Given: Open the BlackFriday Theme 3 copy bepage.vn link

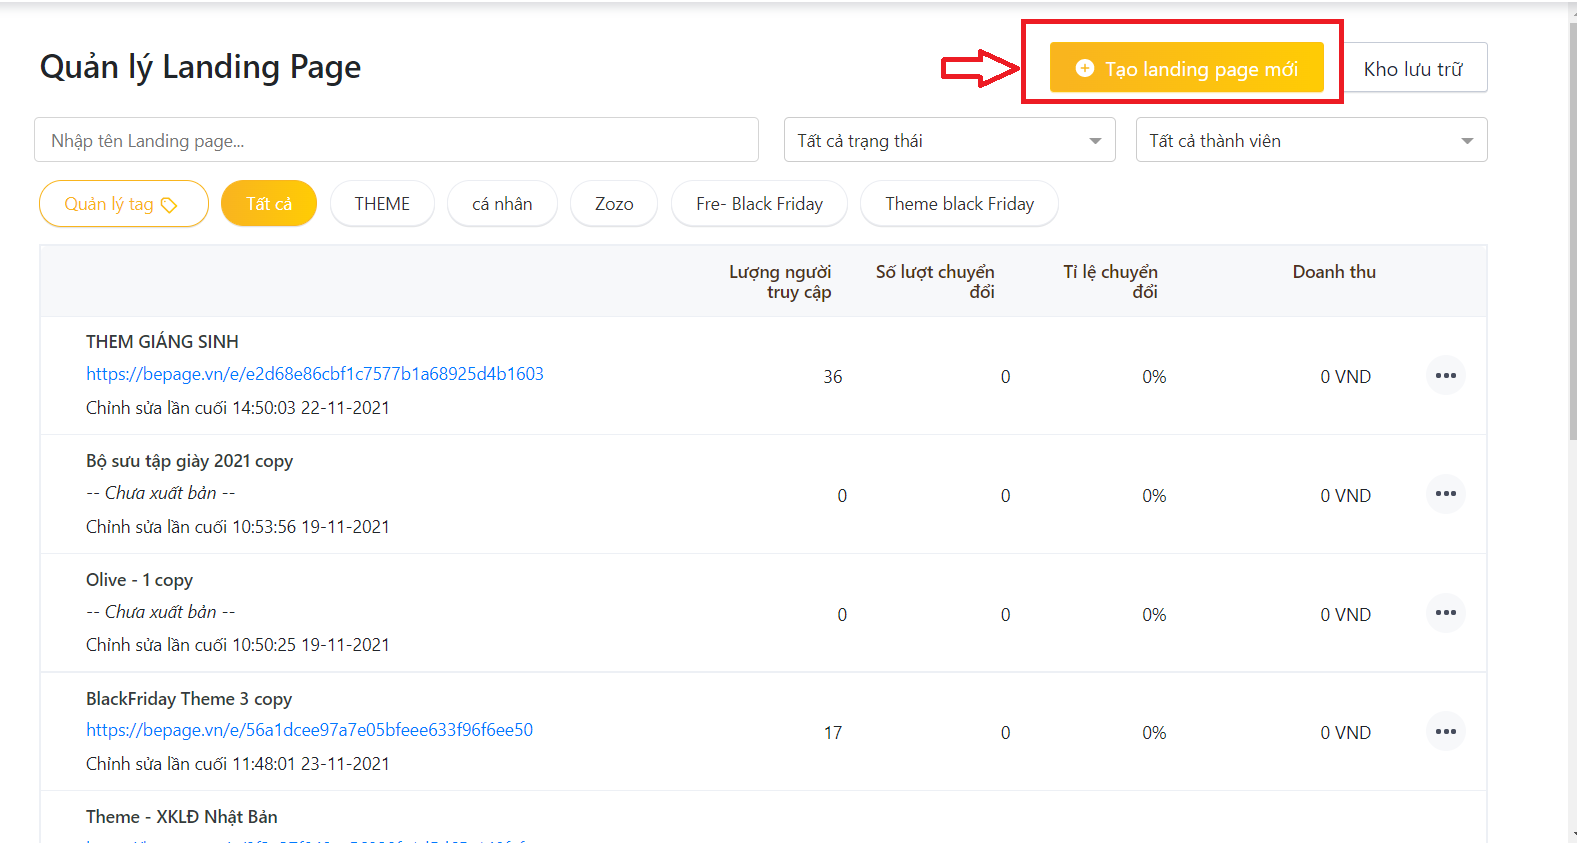Looking at the screenshot, I should point(309,730).
